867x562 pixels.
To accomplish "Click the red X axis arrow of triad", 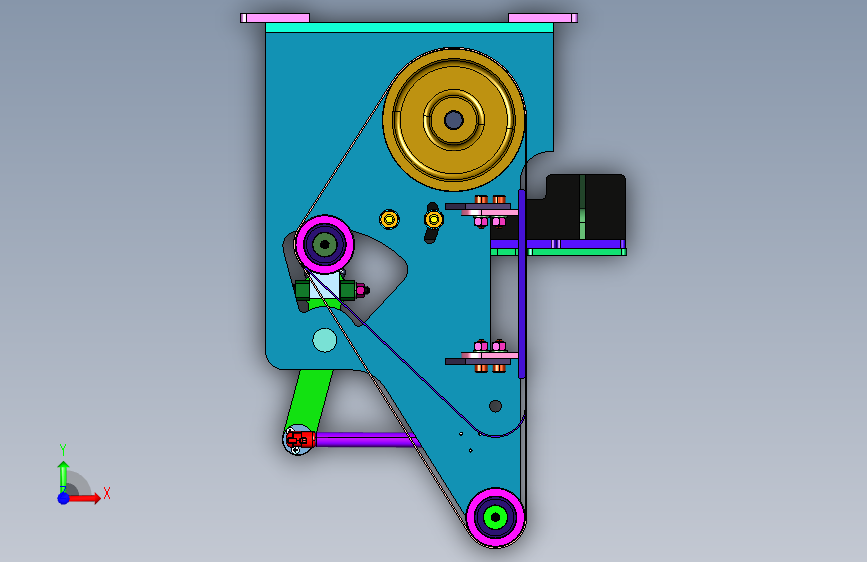I will click(84, 498).
